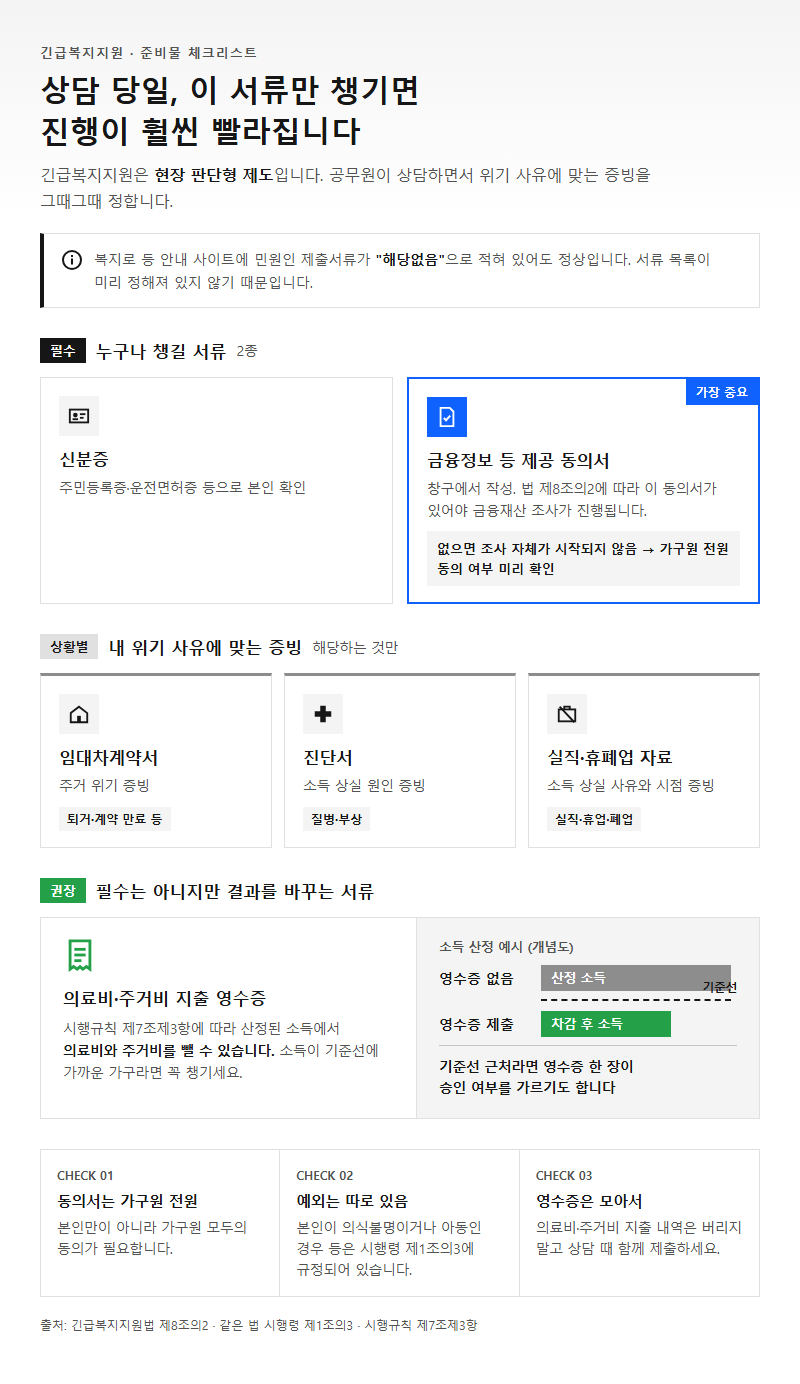Click the 실직·휴폐업 자료 card title

[610, 758]
